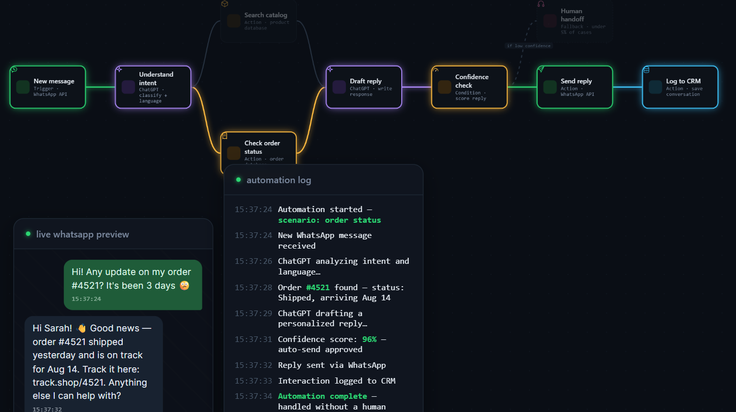
Task: Click the 'Automation complete' green log text
Action: coord(322,396)
